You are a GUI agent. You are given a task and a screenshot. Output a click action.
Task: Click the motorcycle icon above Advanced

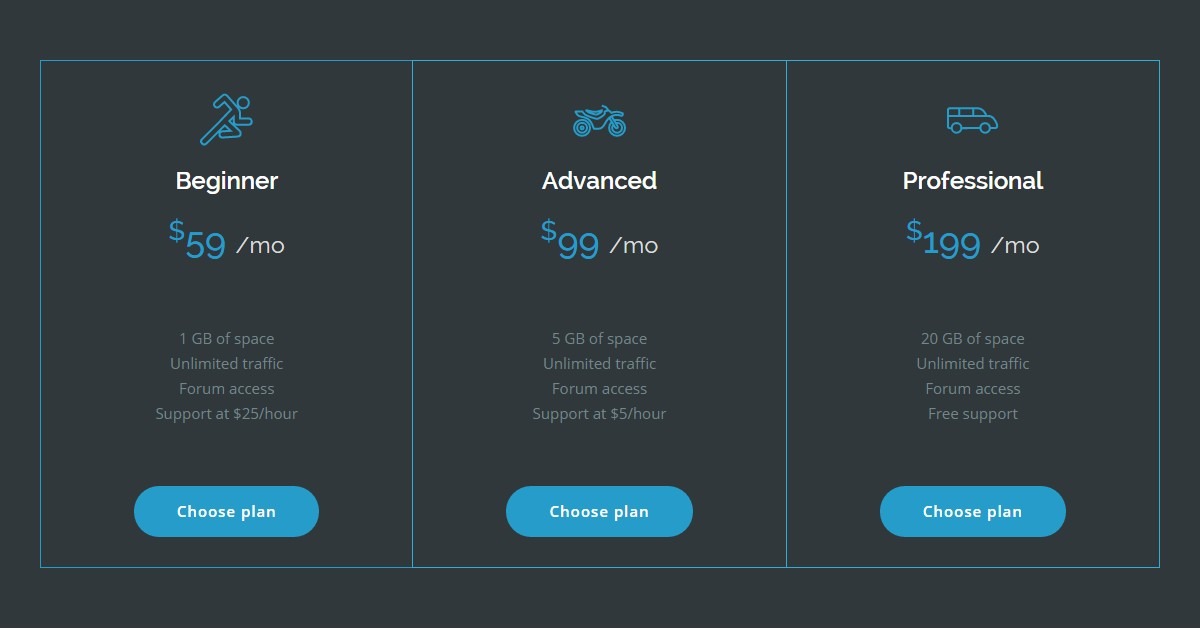[599, 121]
